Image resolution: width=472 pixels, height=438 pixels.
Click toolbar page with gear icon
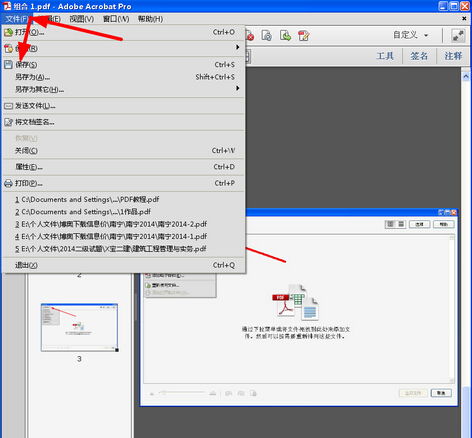[267, 35]
